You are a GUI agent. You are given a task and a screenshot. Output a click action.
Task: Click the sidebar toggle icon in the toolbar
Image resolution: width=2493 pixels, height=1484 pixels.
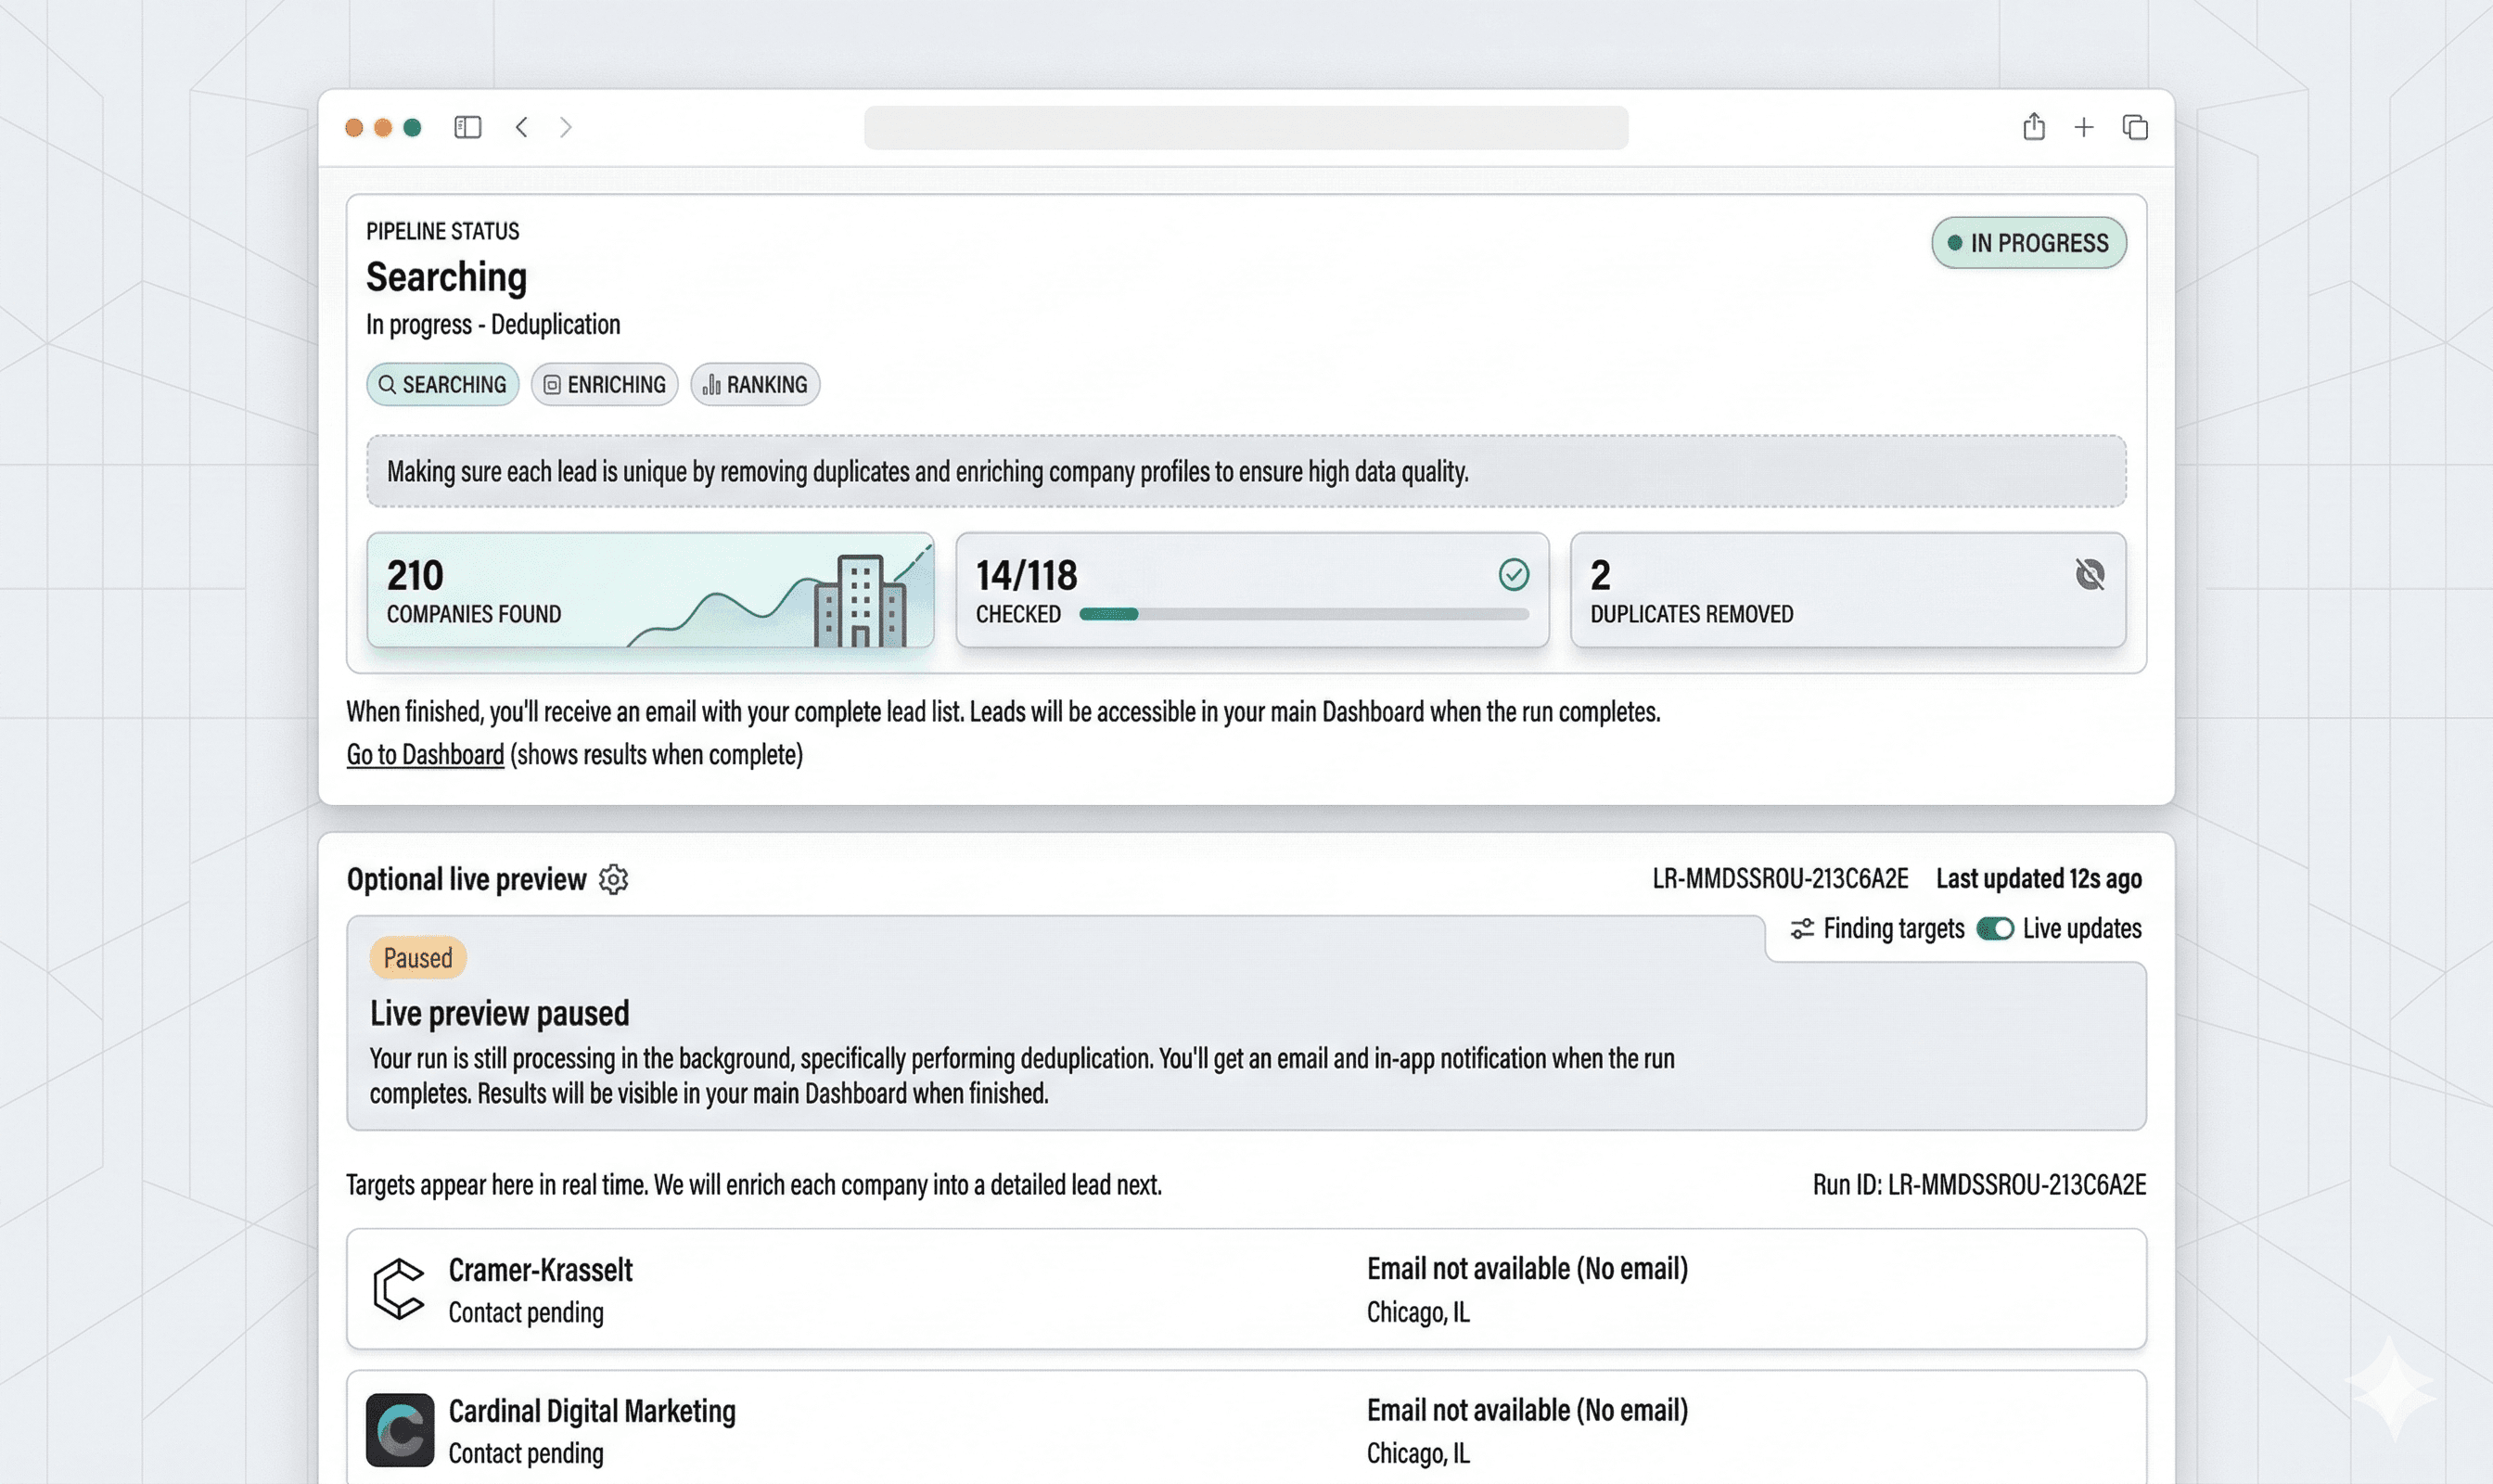467,127
